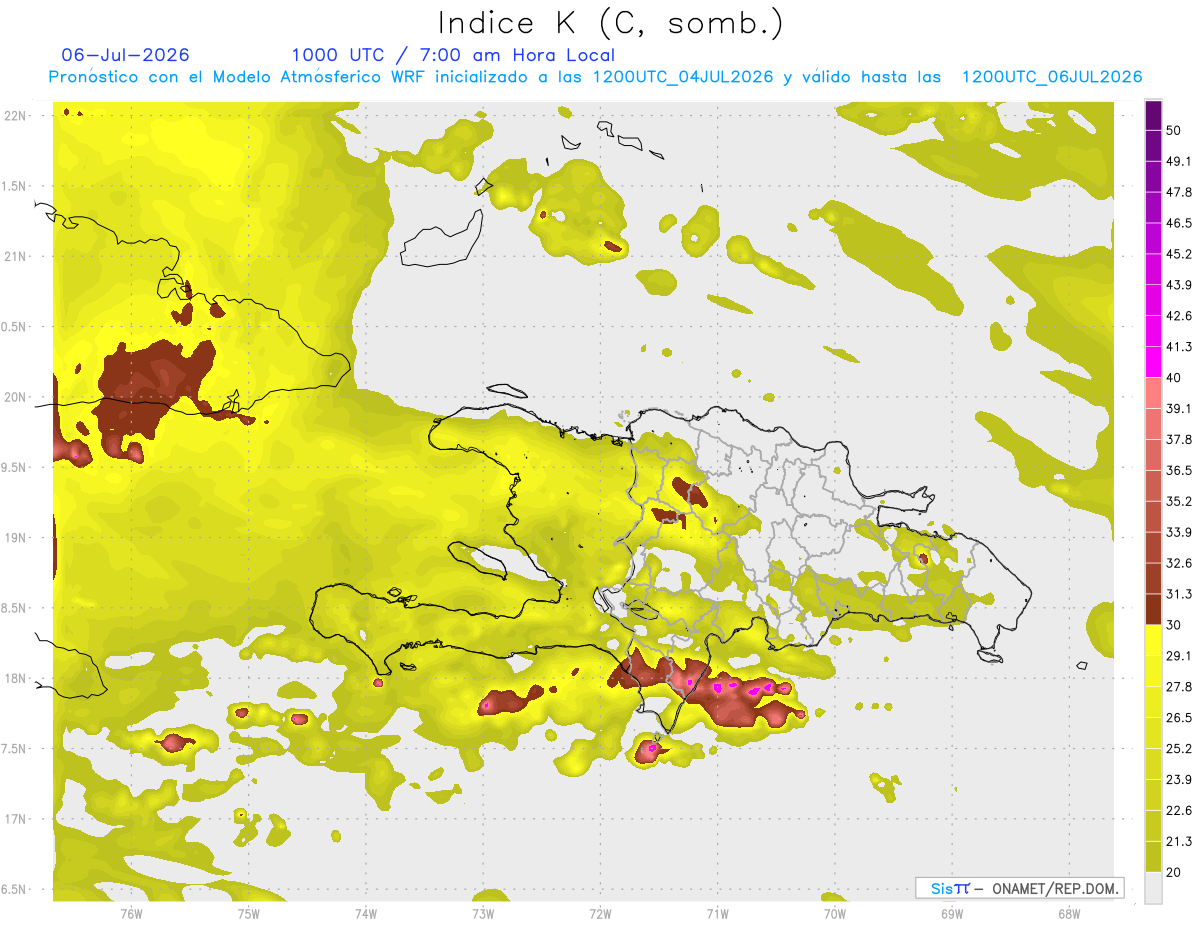This screenshot has width=1200, height=927.
Task: Click the 'SisTT - ONAMET/REP.DOM.' credit box
Action: tap(1020, 888)
